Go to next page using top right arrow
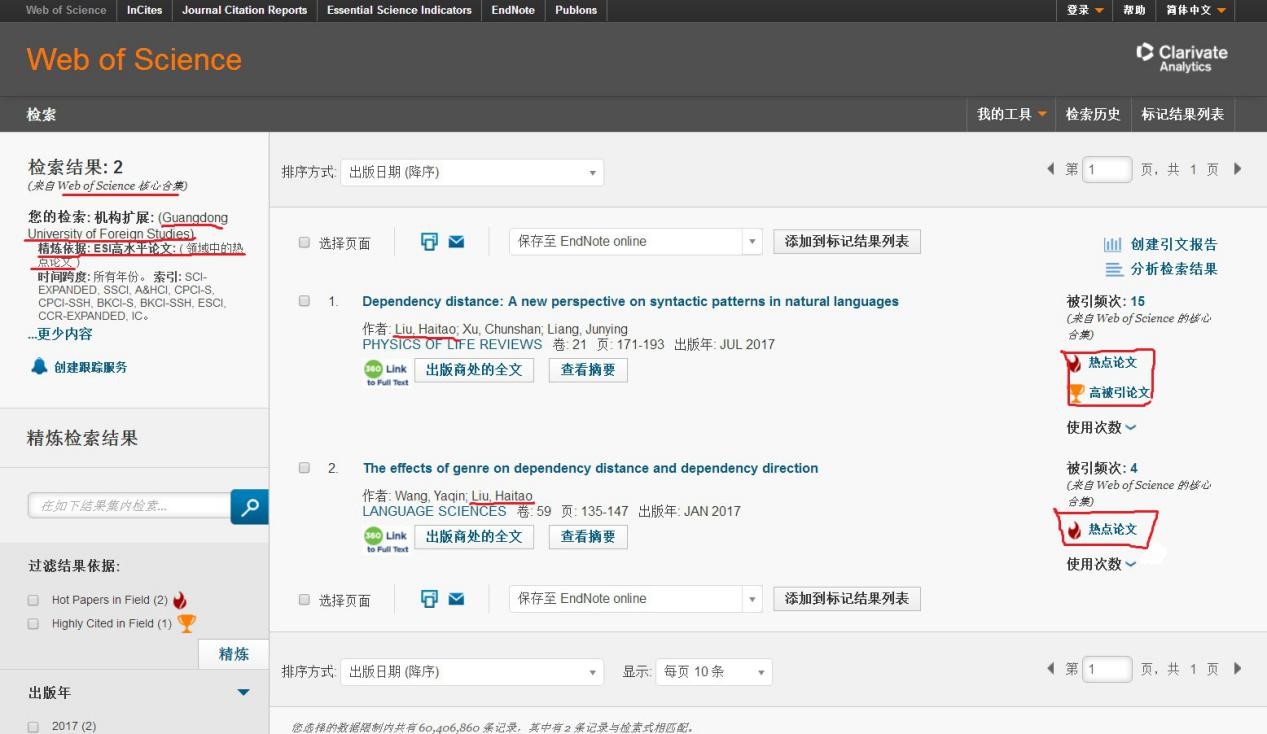This screenshot has height=734, width=1267. [1237, 169]
